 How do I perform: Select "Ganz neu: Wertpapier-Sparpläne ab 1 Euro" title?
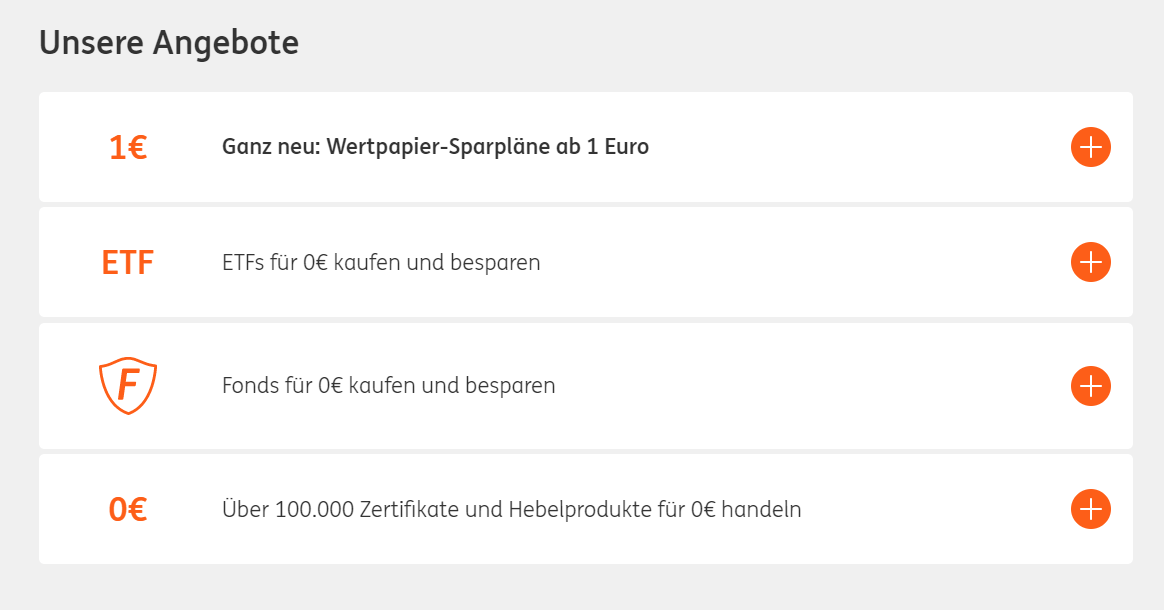coord(435,147)
